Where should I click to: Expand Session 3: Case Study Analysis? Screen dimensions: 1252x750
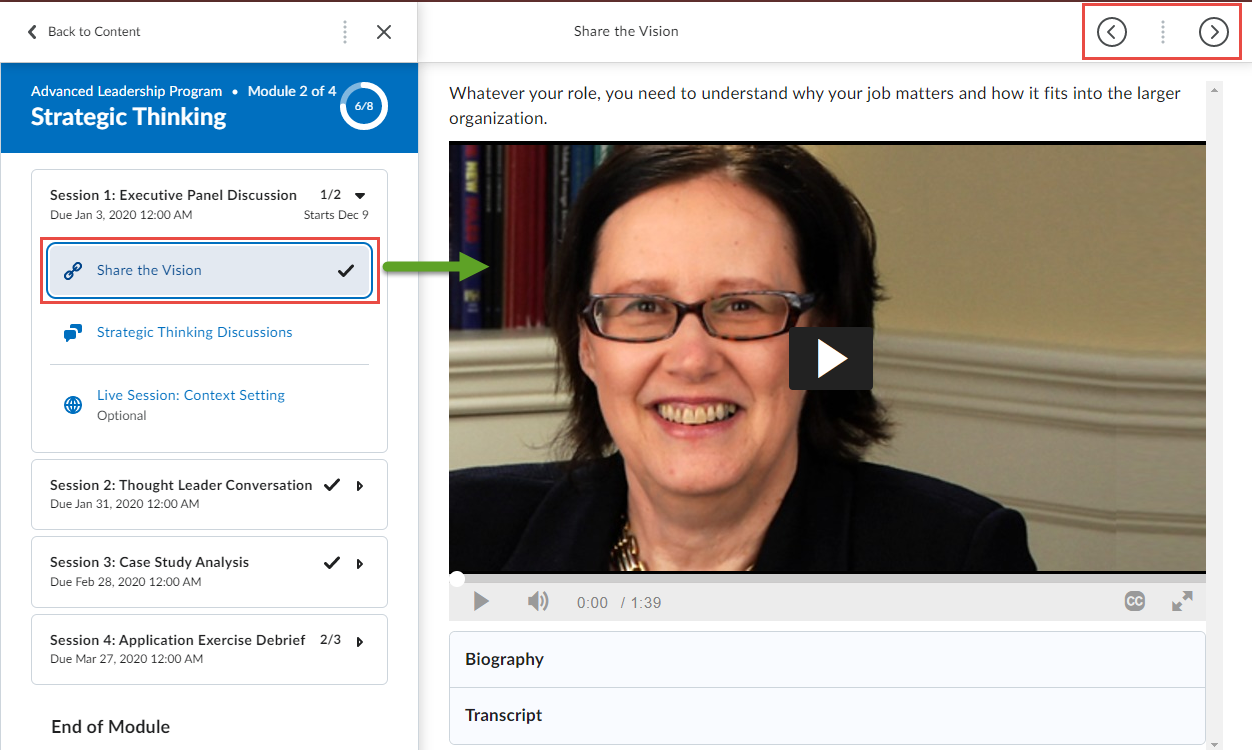(x=360, y=564)
